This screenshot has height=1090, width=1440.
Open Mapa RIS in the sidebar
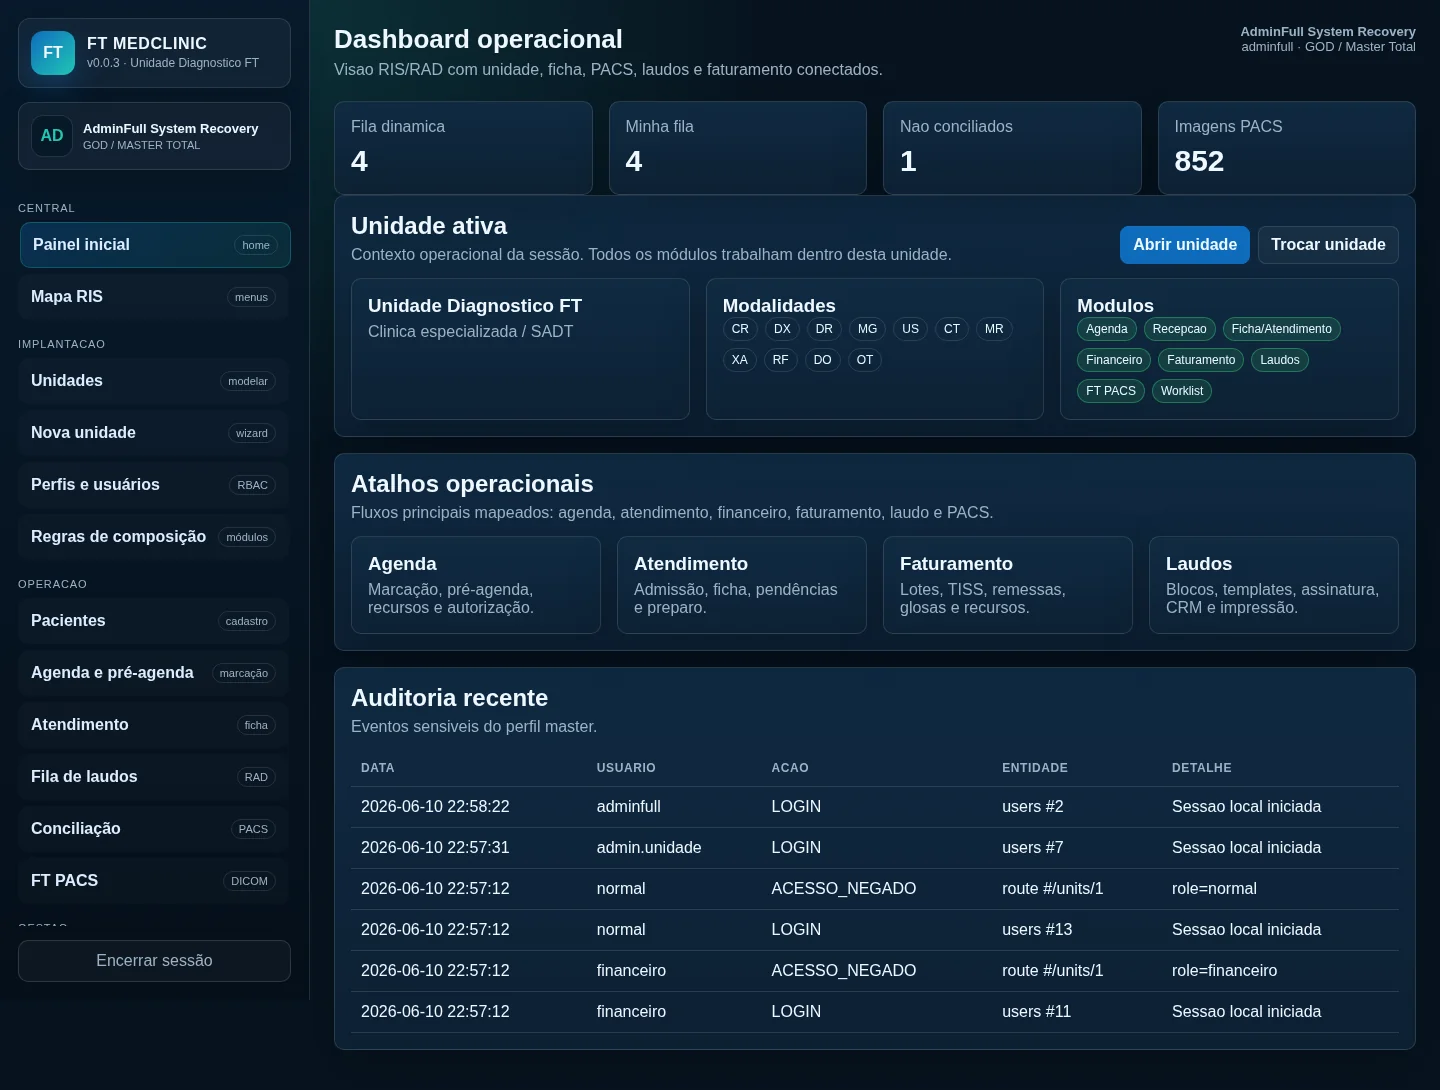154,297
